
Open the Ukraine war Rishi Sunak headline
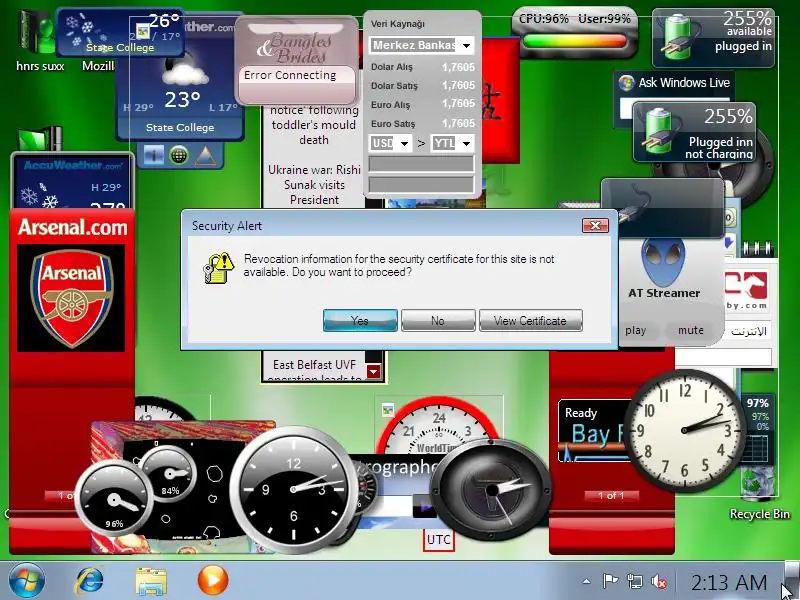point(314,184)
